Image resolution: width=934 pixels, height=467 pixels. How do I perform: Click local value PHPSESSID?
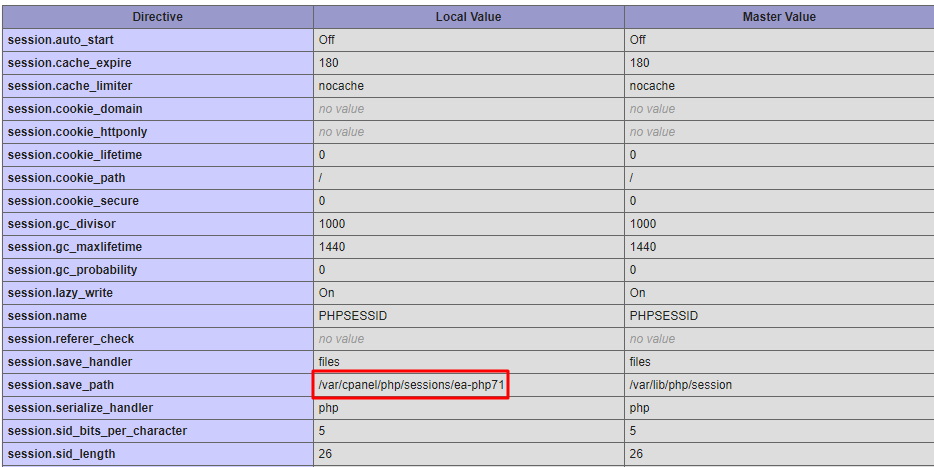[353, 316]
